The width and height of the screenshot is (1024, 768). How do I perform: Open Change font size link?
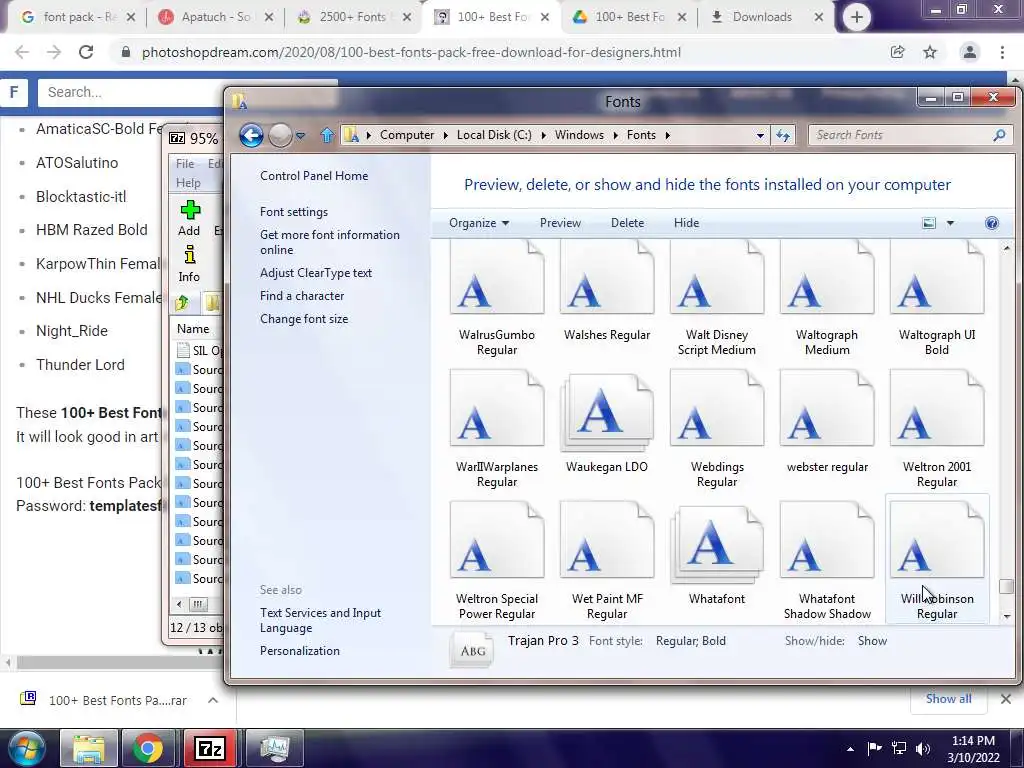coord(304,319)
